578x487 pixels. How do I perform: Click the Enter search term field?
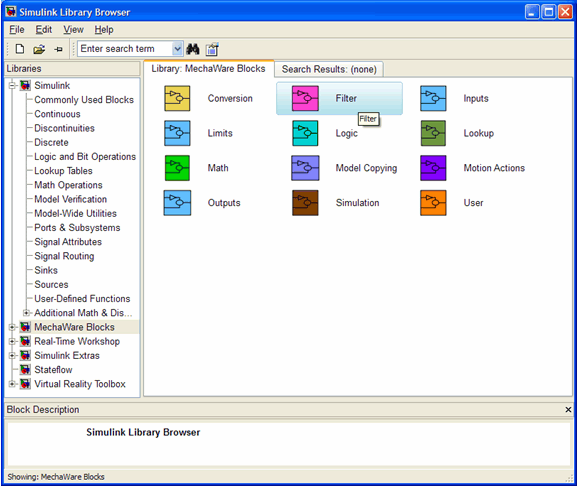pos(125,49)
